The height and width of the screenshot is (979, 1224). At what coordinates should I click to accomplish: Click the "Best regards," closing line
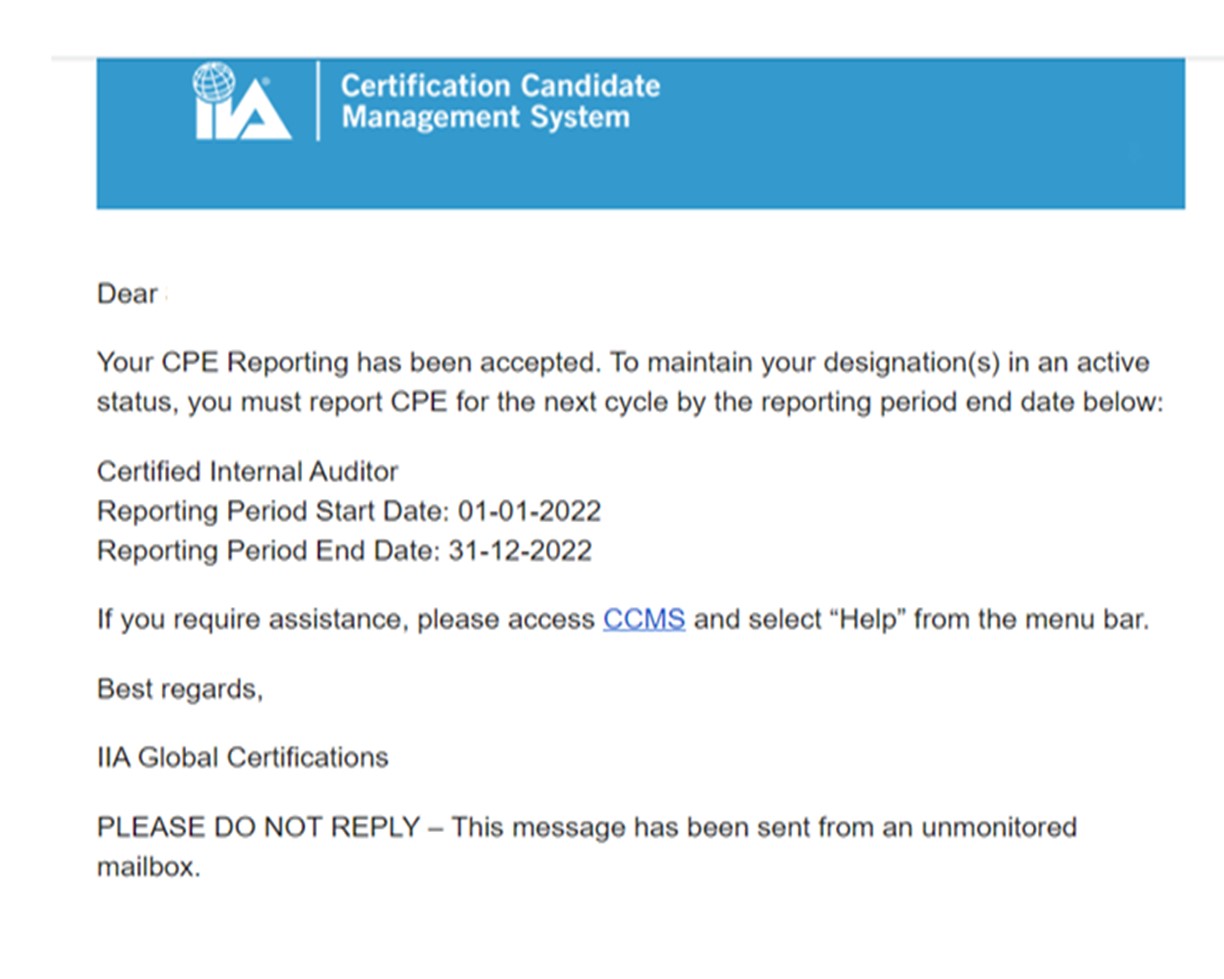tap(180, 688)
